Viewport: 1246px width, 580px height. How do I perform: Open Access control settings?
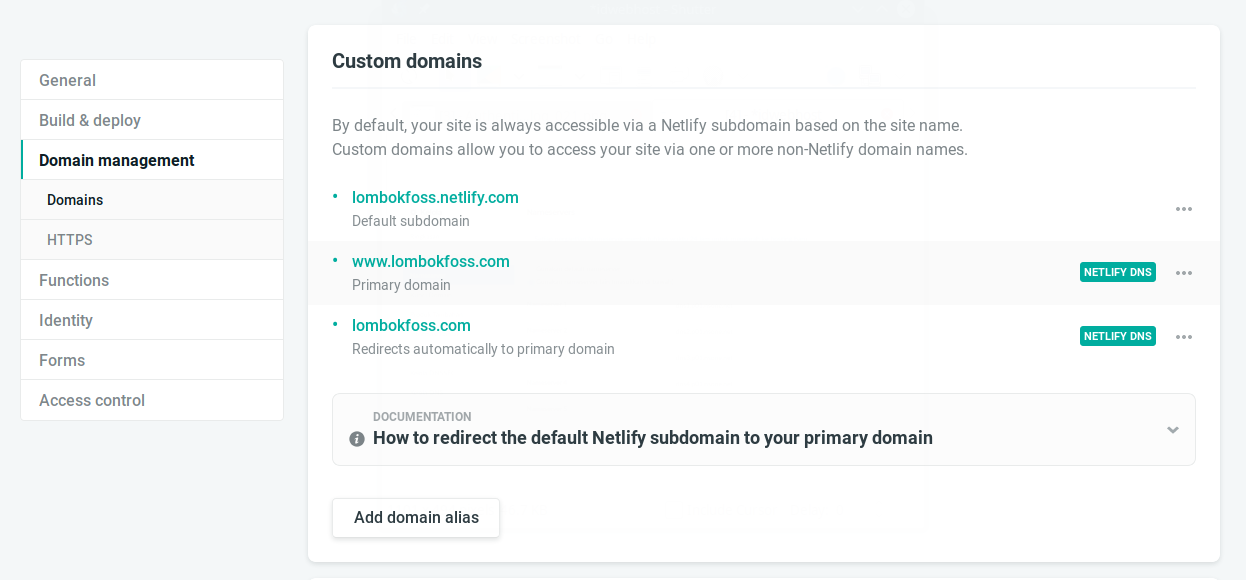point(91,400)
